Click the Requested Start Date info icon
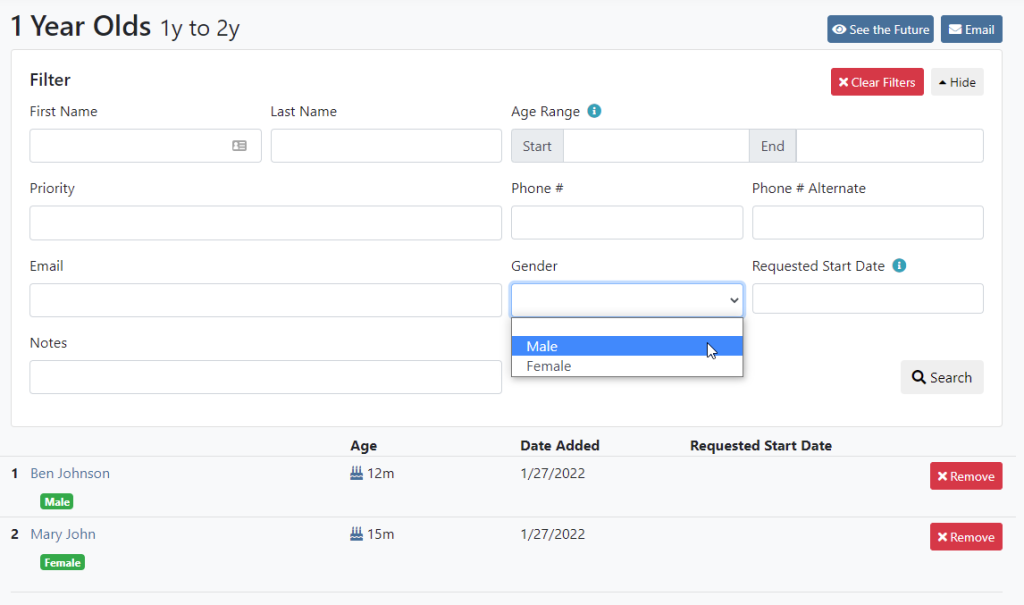Screen dimensions: 1024x605 click(899, 265)
